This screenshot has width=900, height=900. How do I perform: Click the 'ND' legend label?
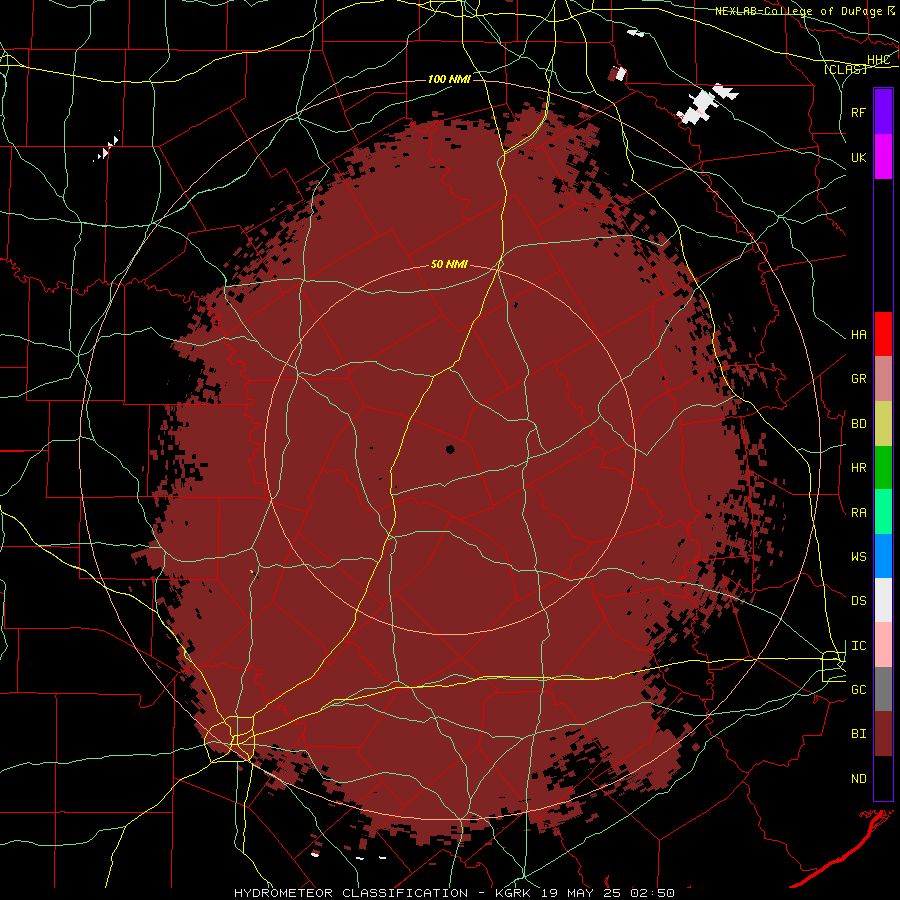click(x=859, y=778)
